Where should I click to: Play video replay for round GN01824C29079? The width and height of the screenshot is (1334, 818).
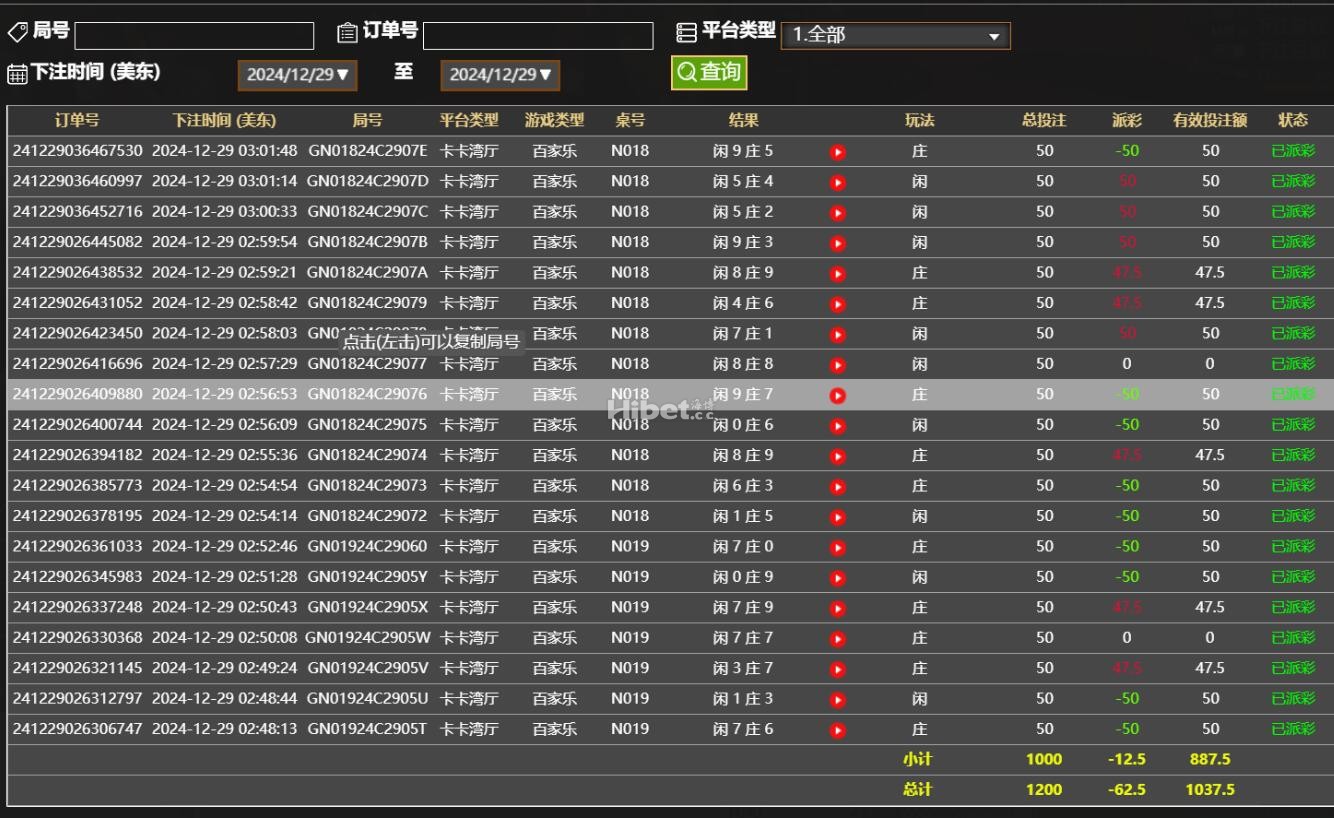[x=838, y=304]
